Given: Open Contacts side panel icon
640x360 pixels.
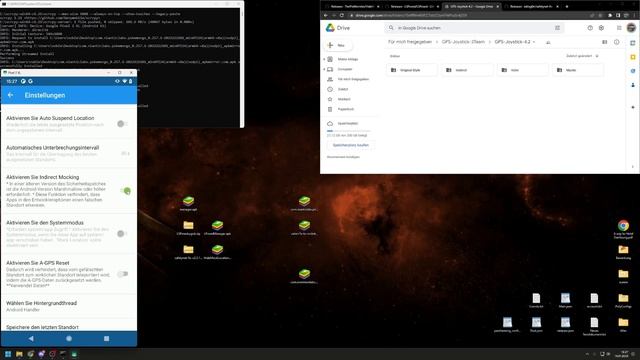Looking at the screenshot, I should [x=633, y=85].
